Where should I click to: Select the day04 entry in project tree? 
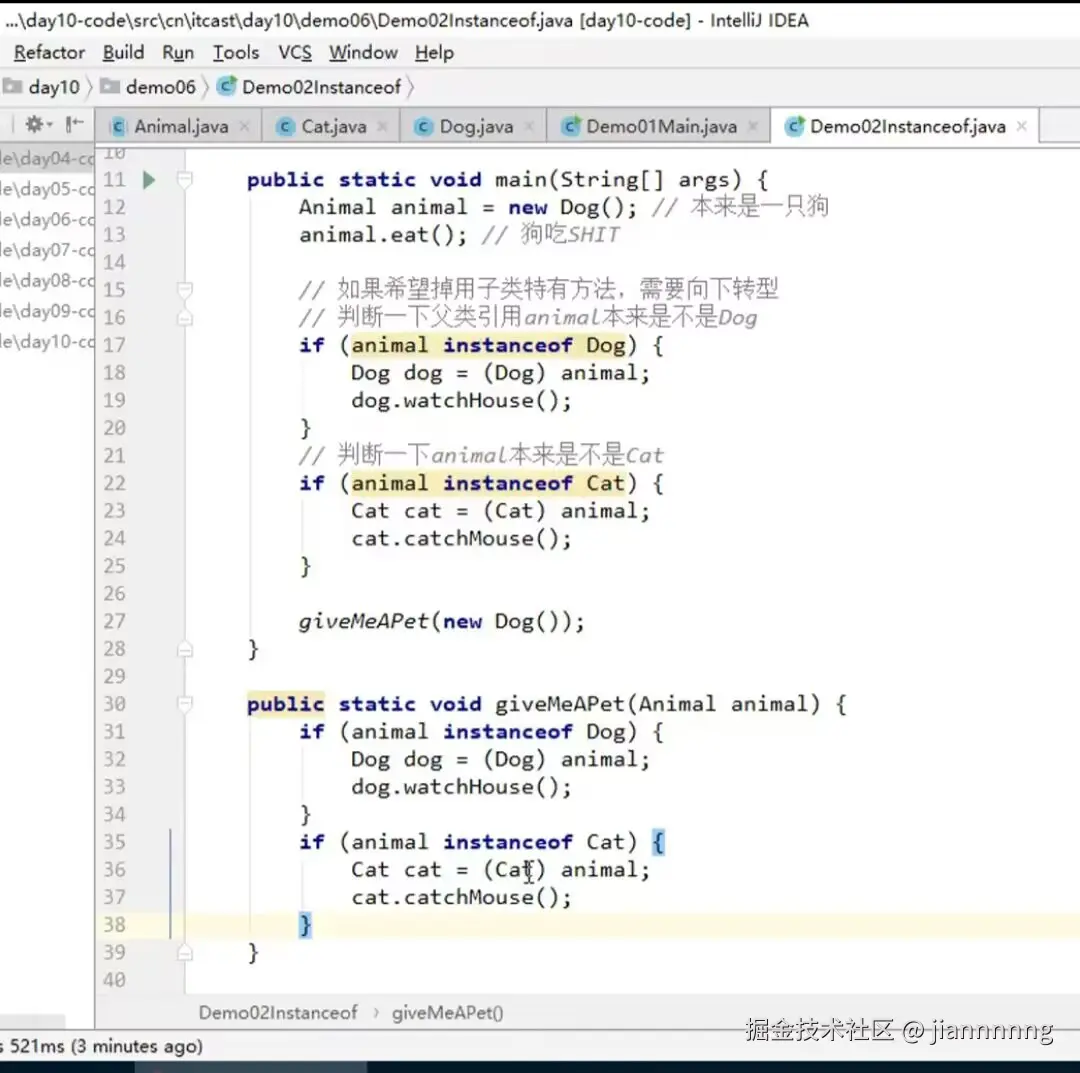click(x=47, y=158)
